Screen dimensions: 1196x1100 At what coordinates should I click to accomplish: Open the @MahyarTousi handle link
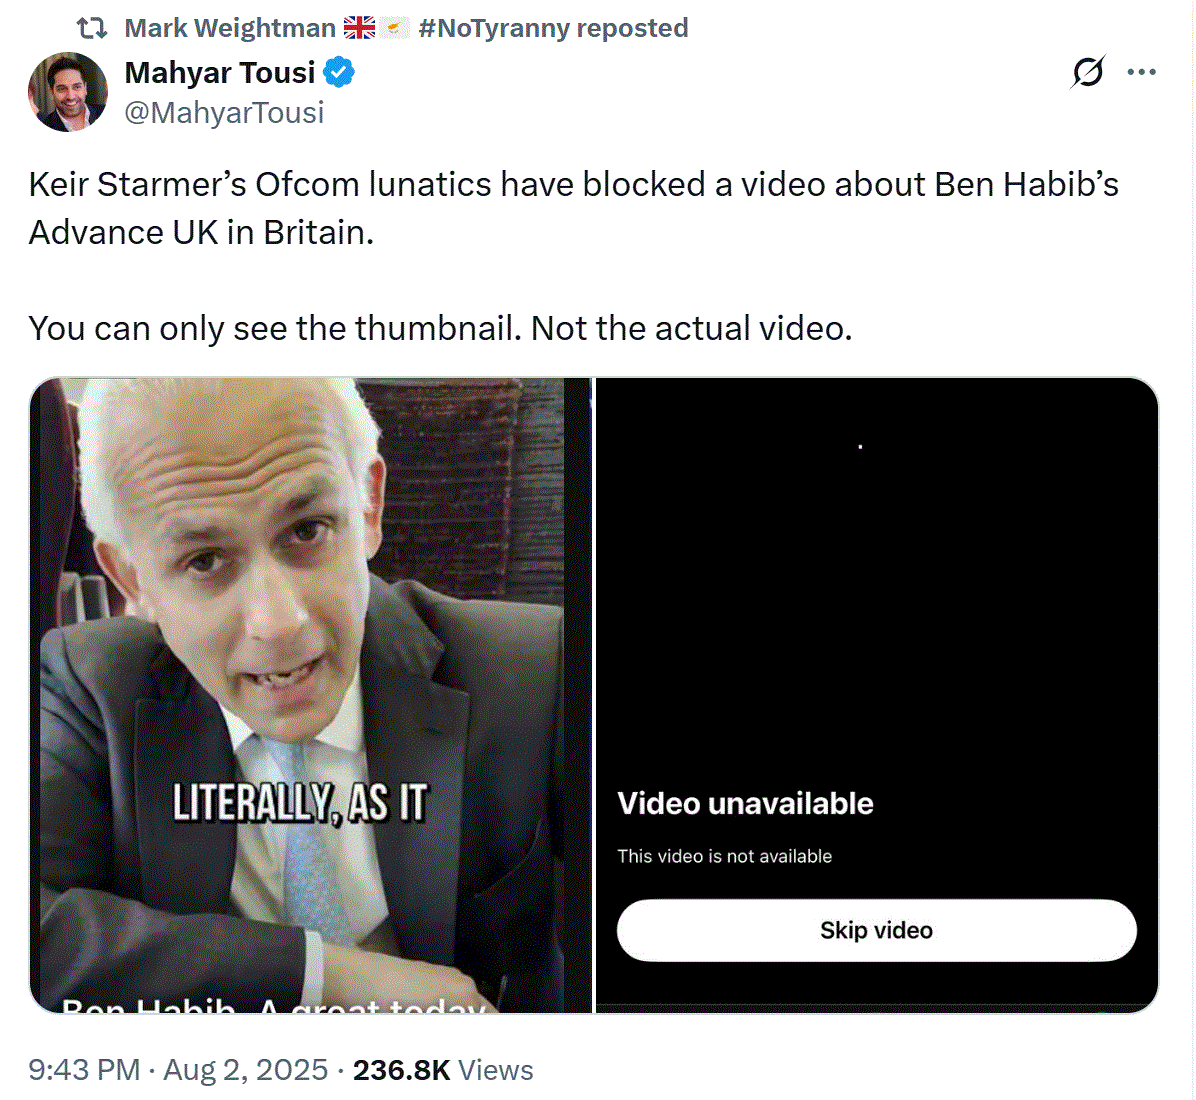coord(224,112)
